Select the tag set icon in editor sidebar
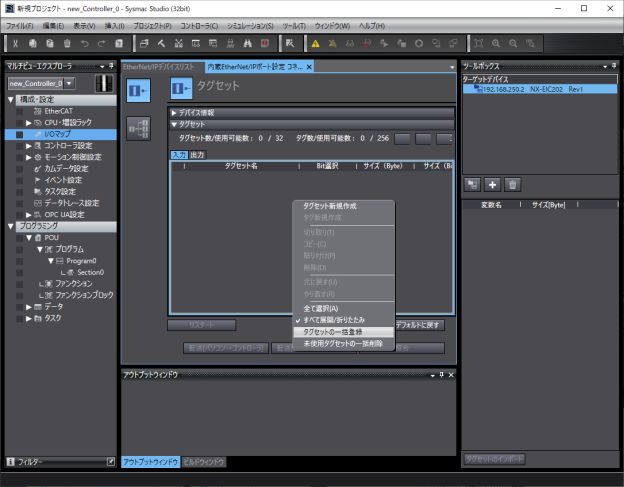Image resolution: width=624 pixels, height=487 pixels. [x=138, y=90]
